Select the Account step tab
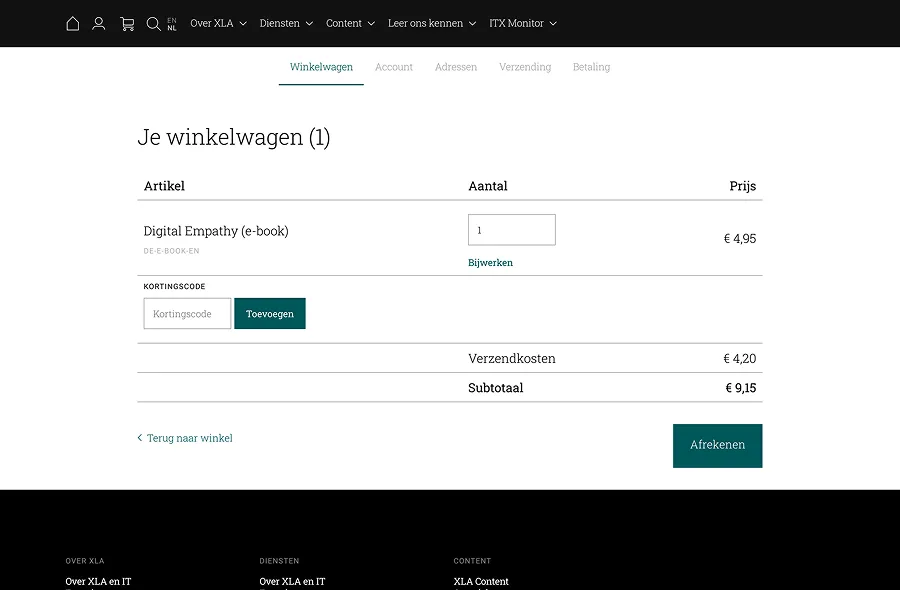 tap(394, 67)
